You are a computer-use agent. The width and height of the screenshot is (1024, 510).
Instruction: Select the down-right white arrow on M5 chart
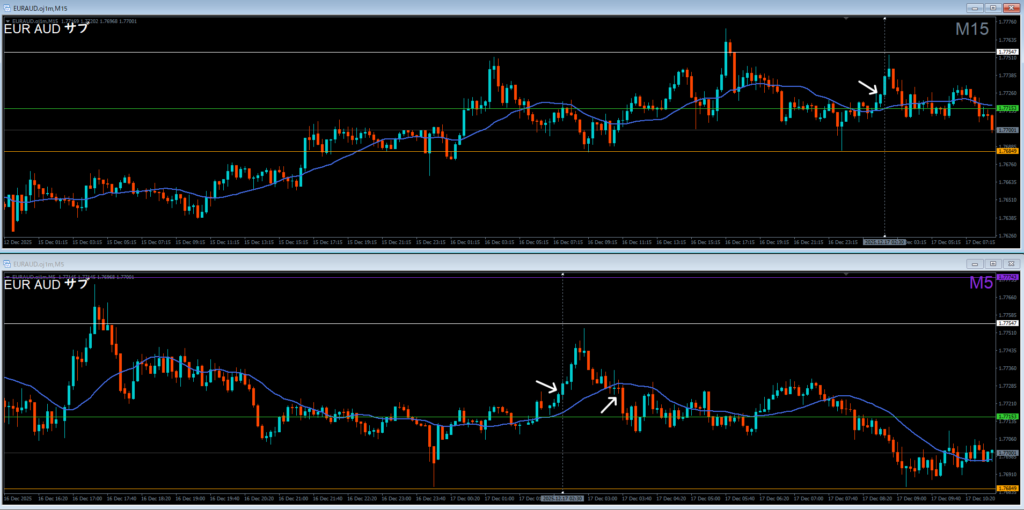pyautogui.click(x=547, y=386)
